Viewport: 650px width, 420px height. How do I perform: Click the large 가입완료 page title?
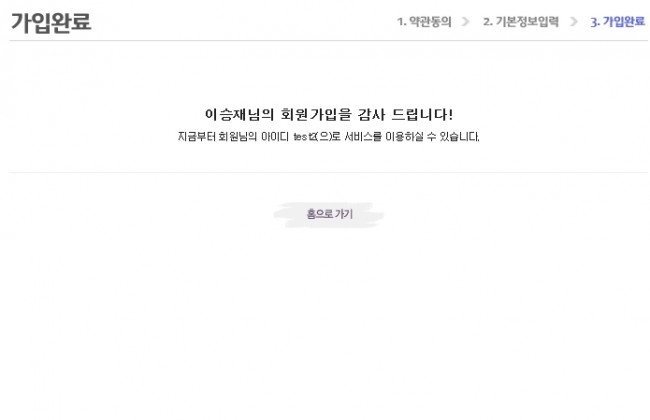[51, 22]
